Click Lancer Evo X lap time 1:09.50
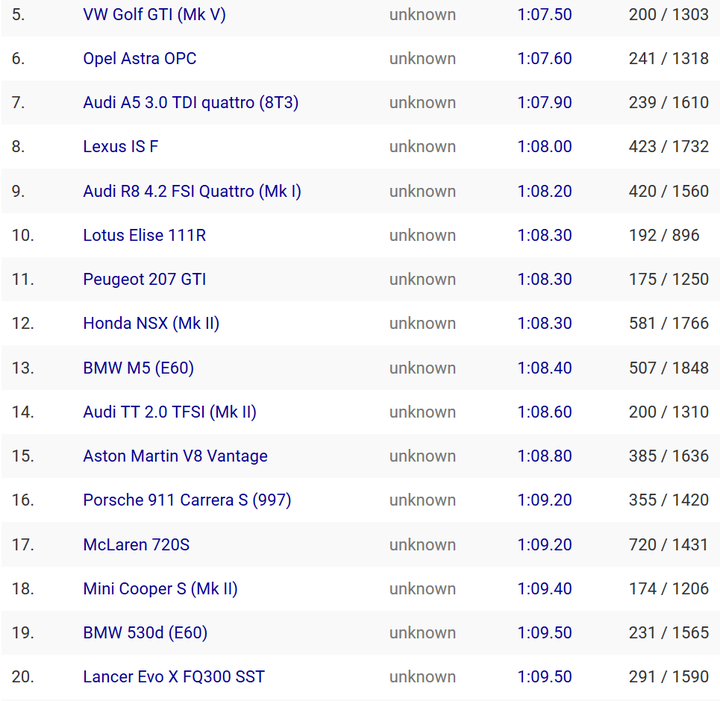Screen dimensions: 720x701 pyautogui.click(x=545, y=677)
